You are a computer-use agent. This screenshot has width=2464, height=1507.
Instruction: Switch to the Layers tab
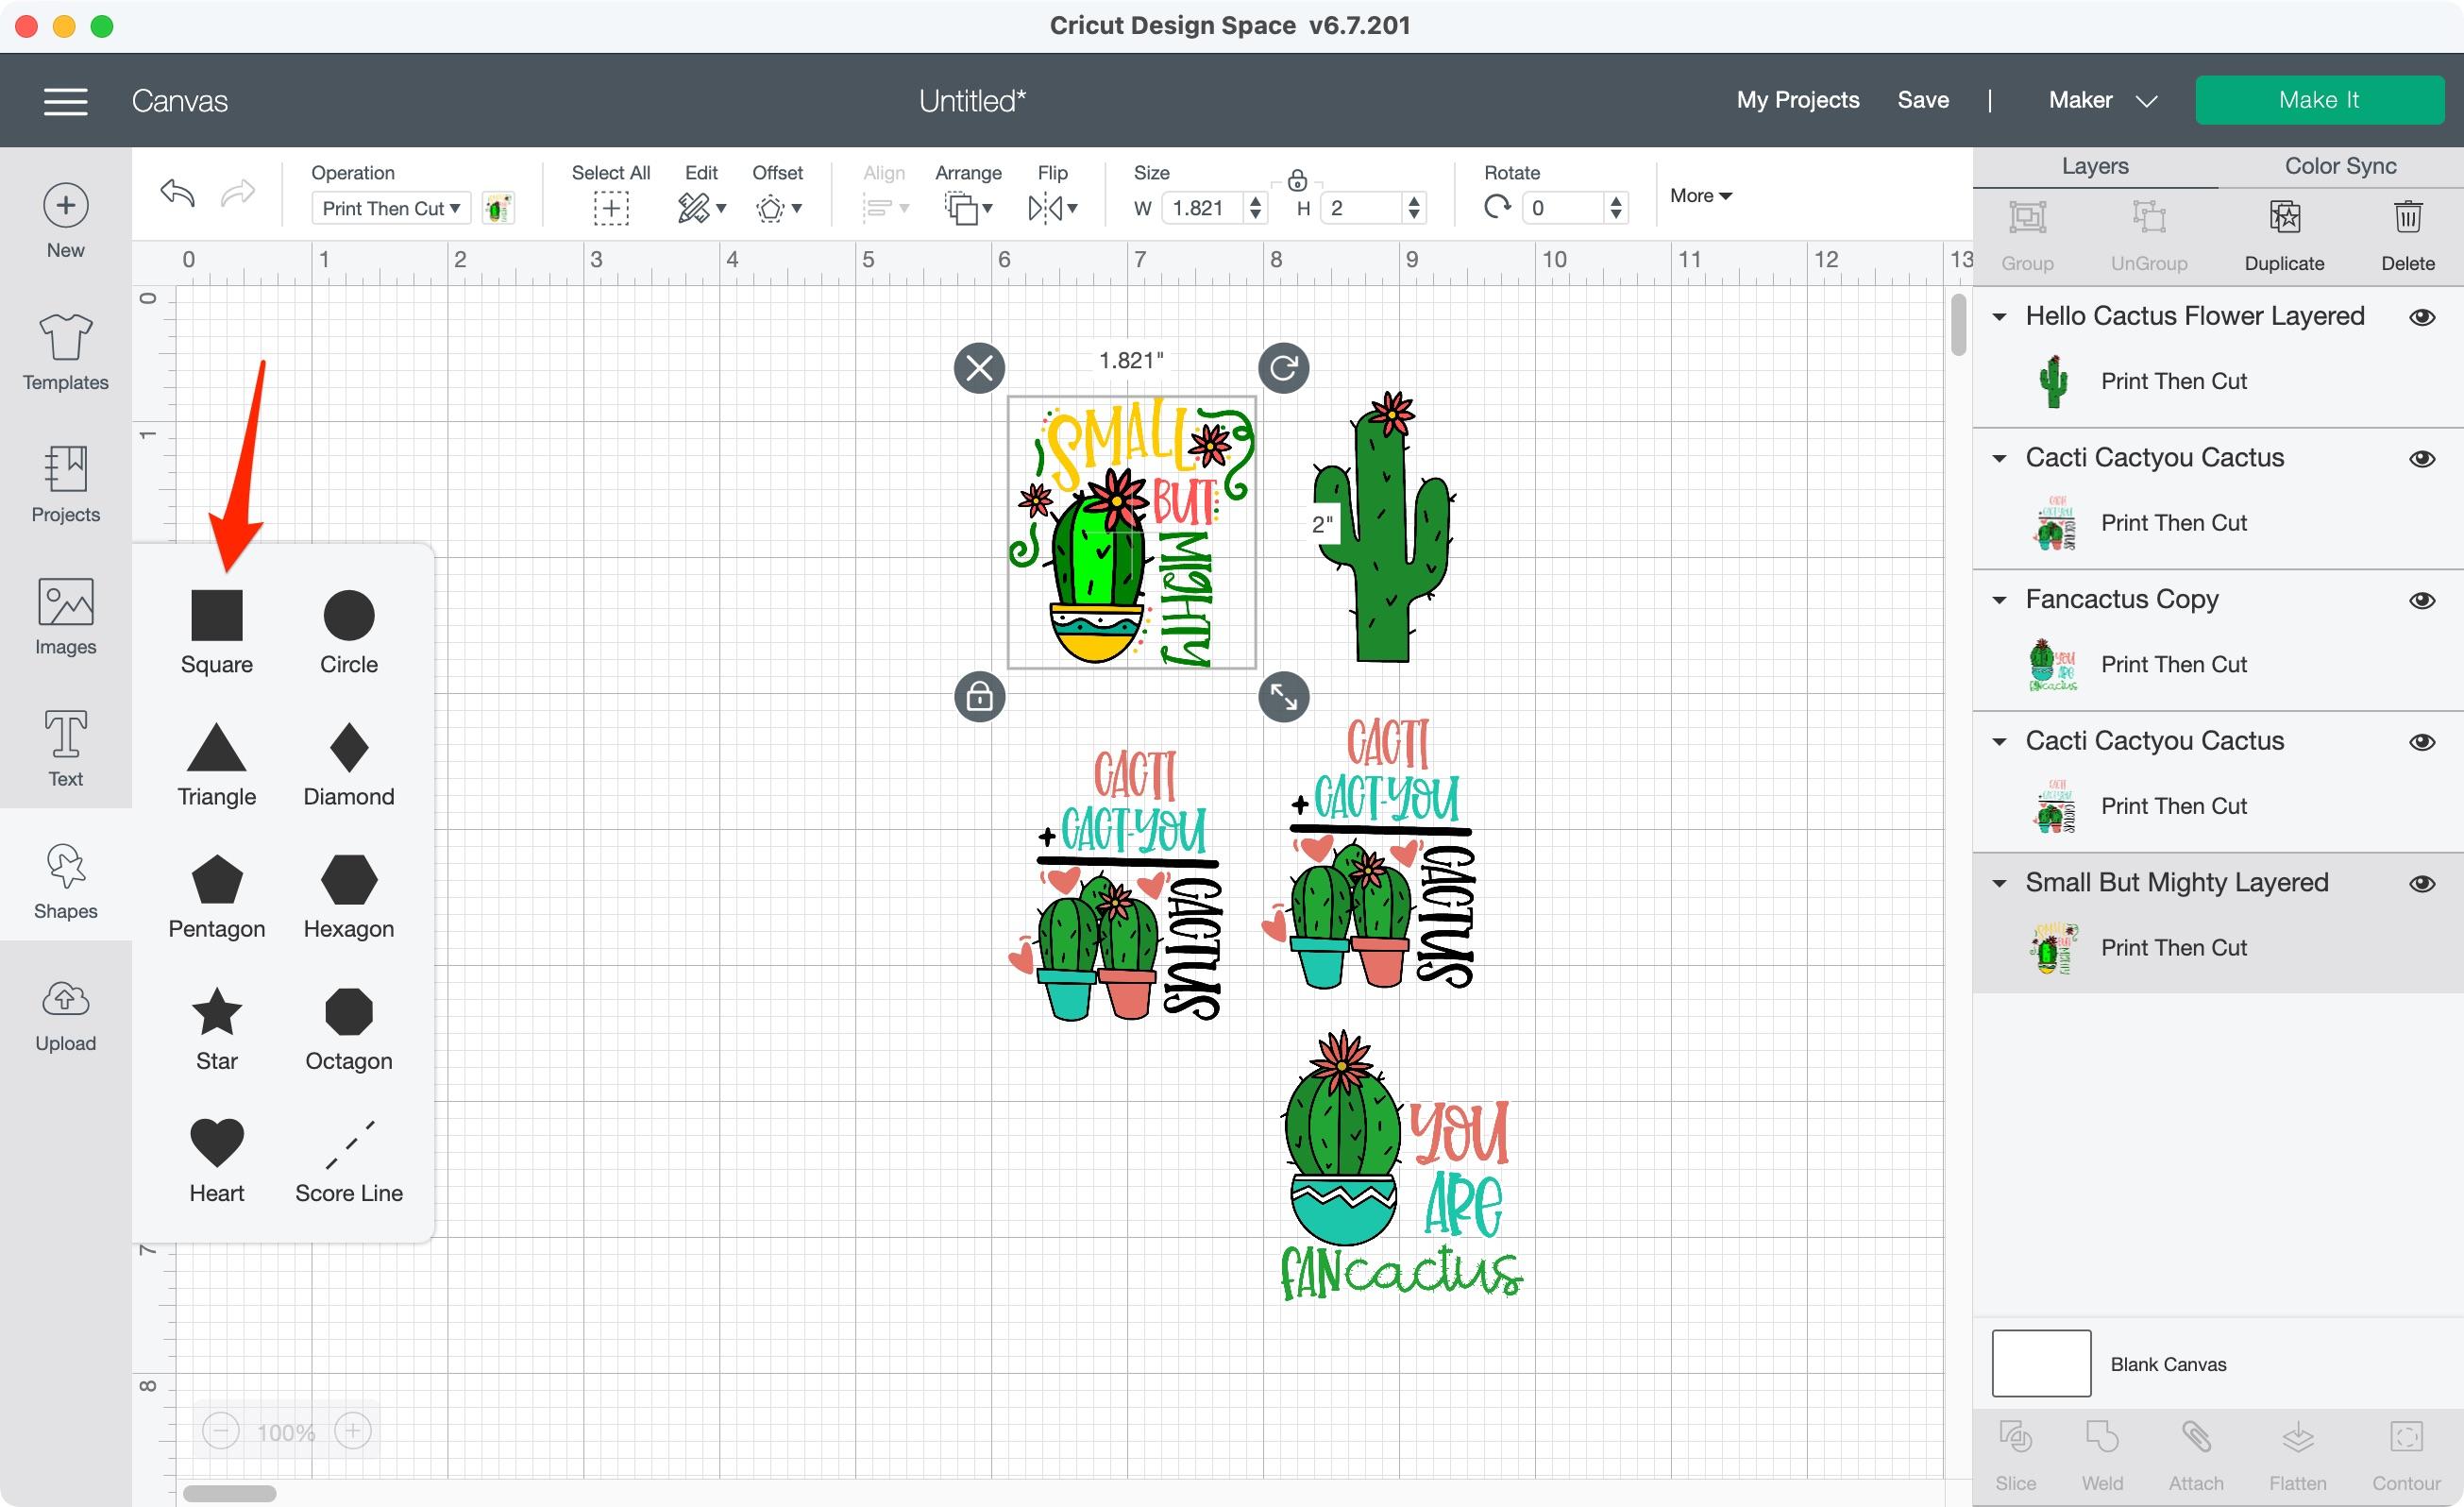pyautogui.click(x=2094, y=166)
